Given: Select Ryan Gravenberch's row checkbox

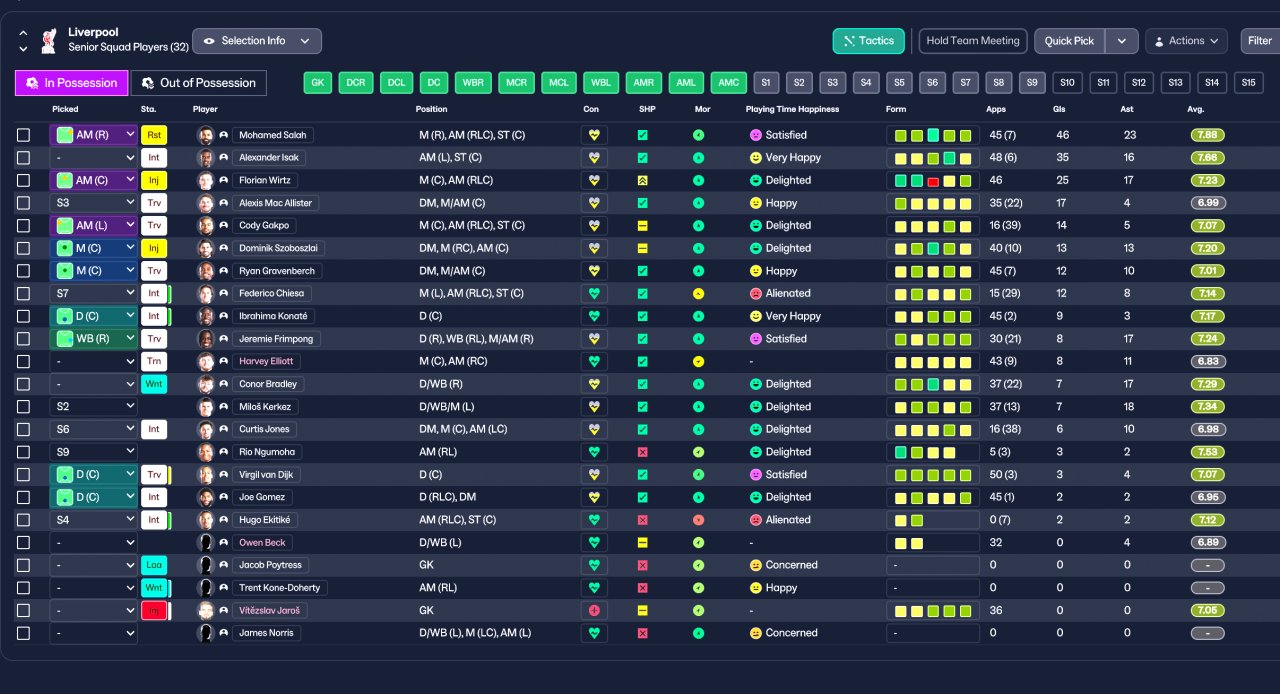Looking at the screenshot, I should 23,271.
